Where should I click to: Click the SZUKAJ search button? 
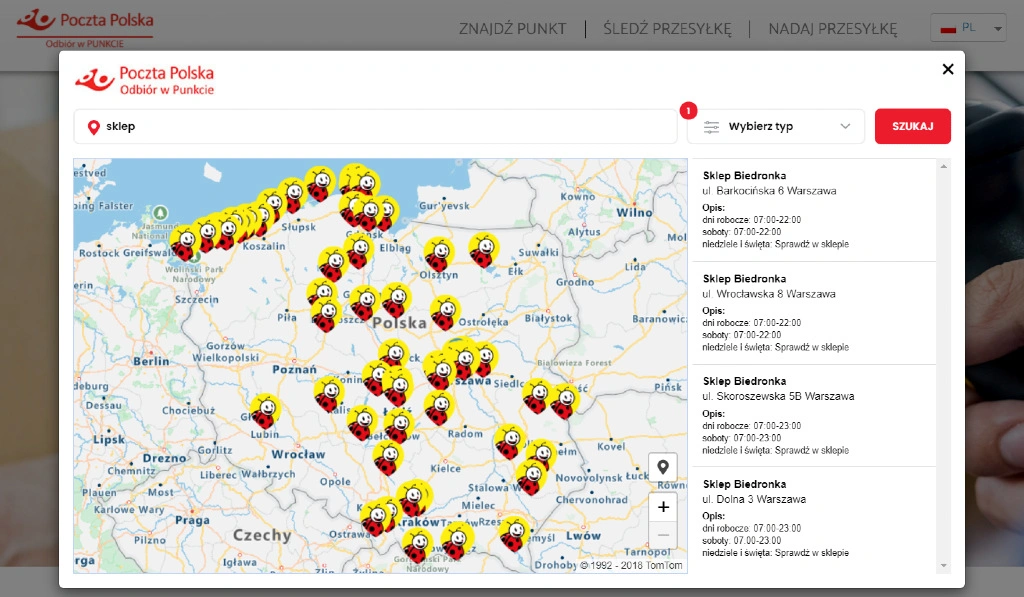coord(912,126)
